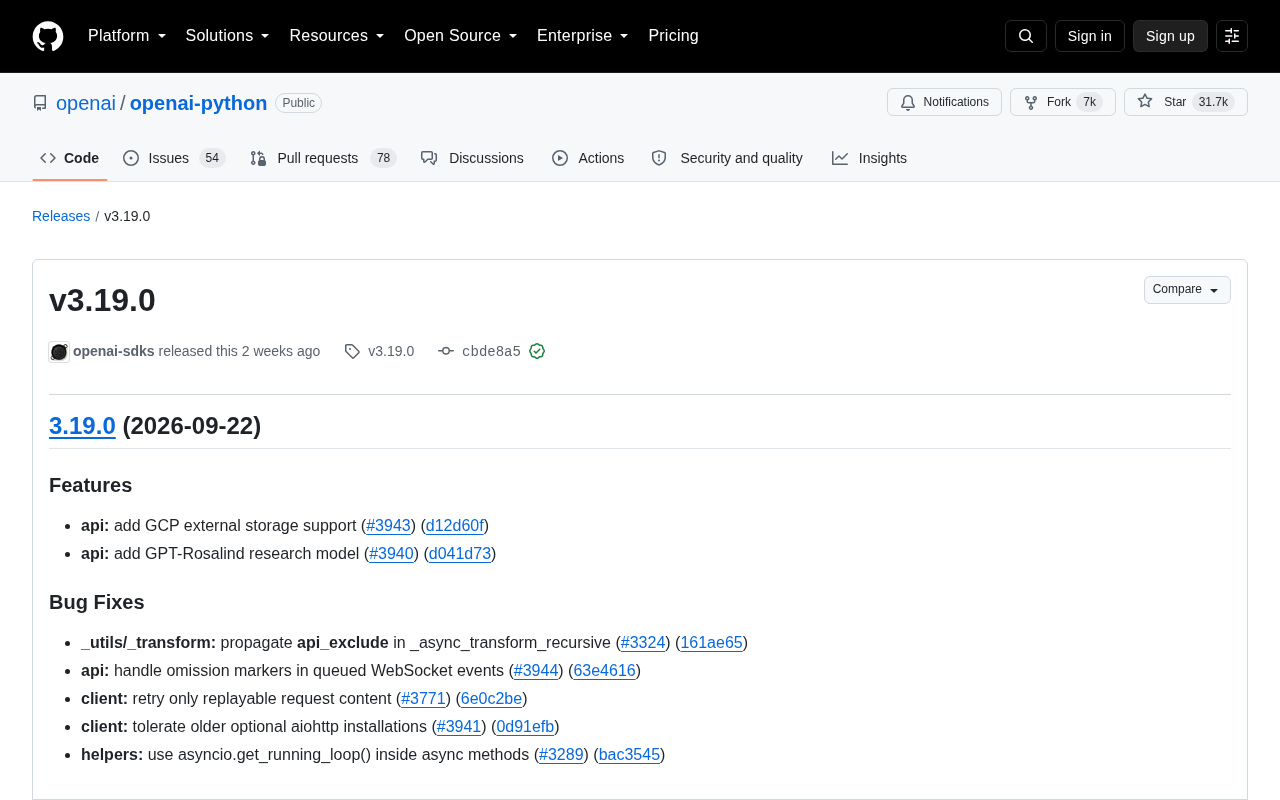The height and width of the screenshot is (800, 1280).
Task: Click the green verified check status icon
Action: pyautogui.click(x=537, y=351)
